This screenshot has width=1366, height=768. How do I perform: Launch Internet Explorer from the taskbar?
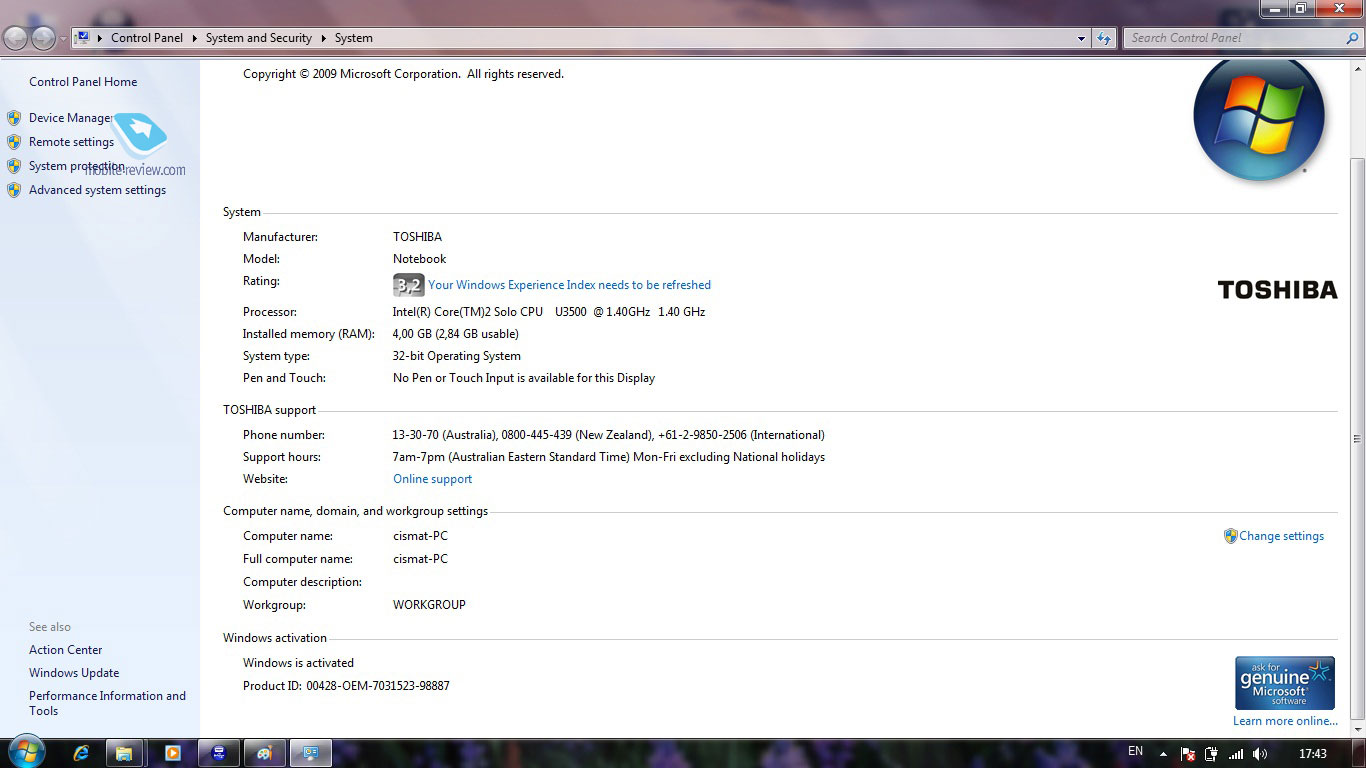[82, 753]
